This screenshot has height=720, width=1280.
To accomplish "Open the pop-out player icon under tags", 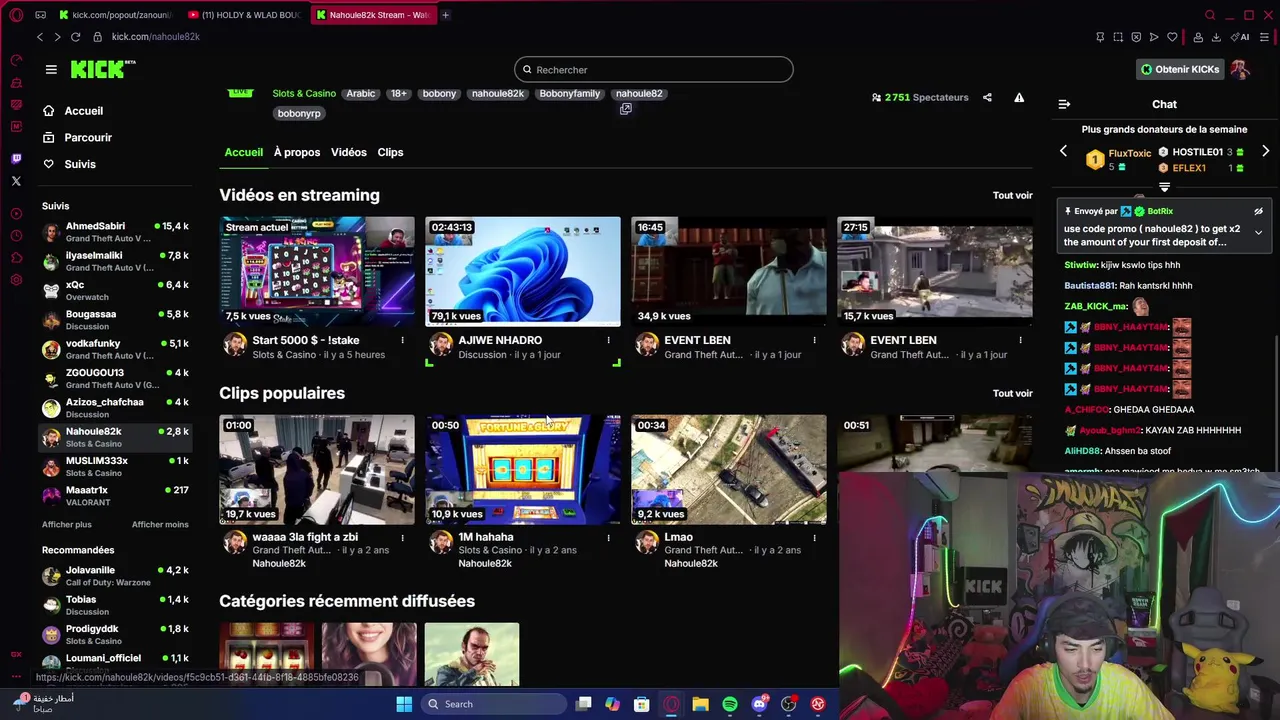I will click(x=626, y=109).
